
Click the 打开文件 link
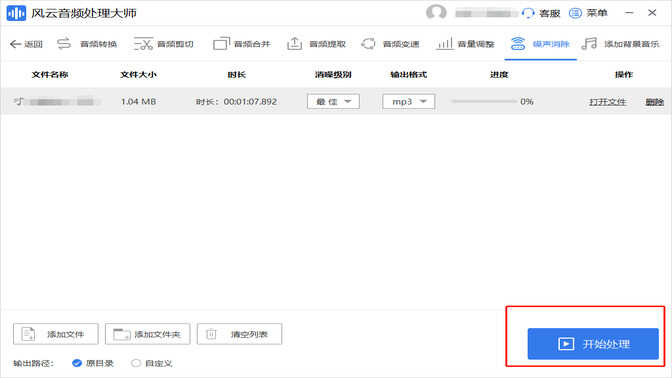607,102
